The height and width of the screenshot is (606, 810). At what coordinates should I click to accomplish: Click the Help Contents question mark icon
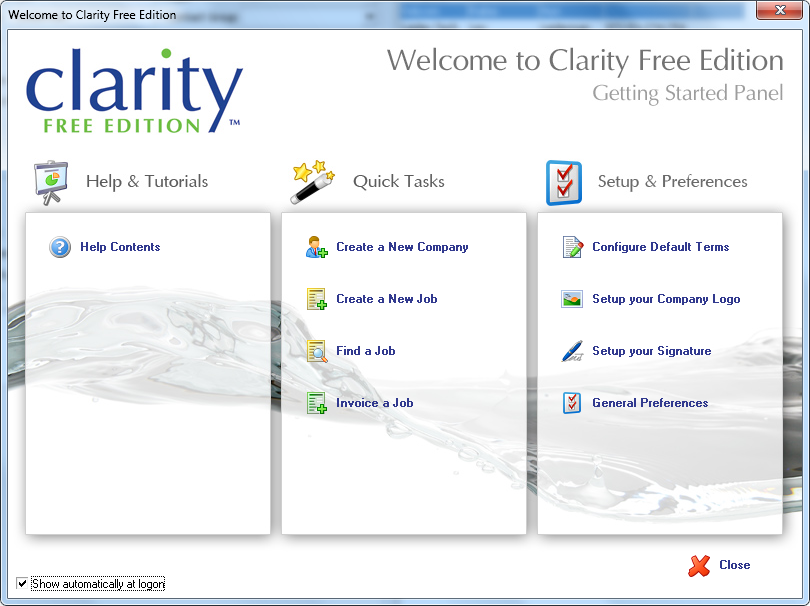(x=60, y=247)
